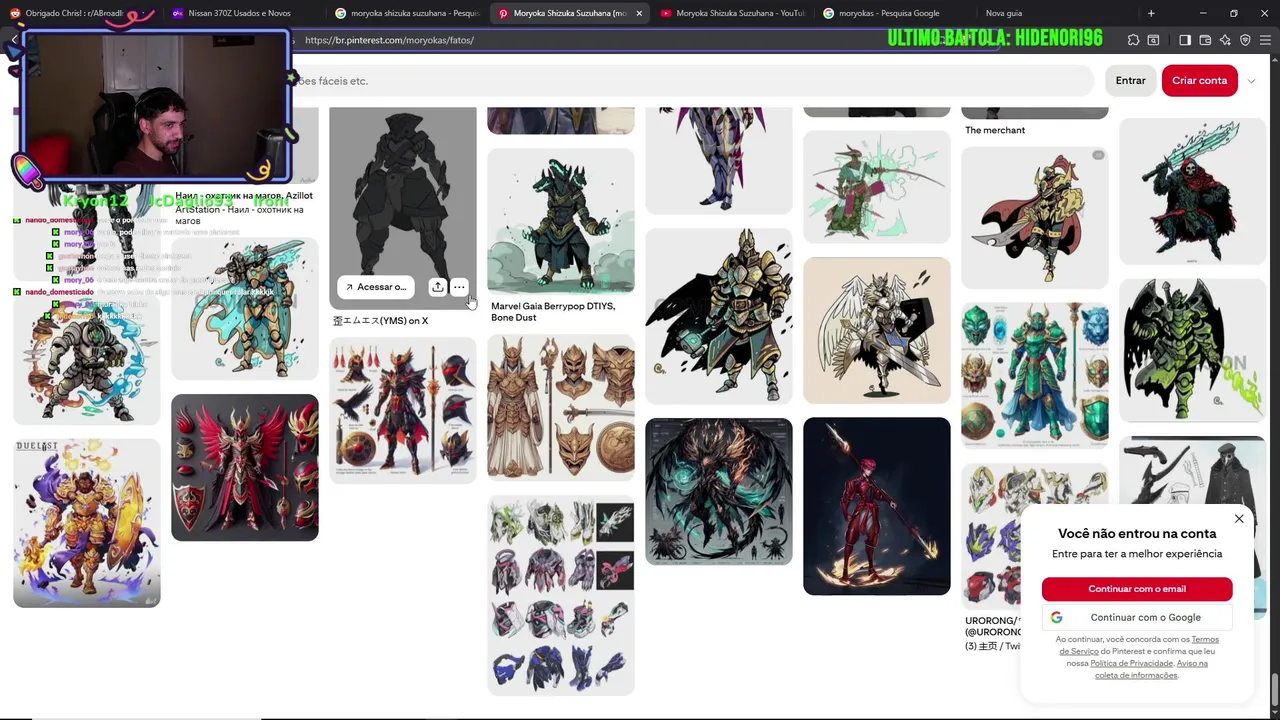Viewport: 1280px width, 720px height.
Task: Open the black and gold winged knight pin
Action: click(x=718, y=315)
